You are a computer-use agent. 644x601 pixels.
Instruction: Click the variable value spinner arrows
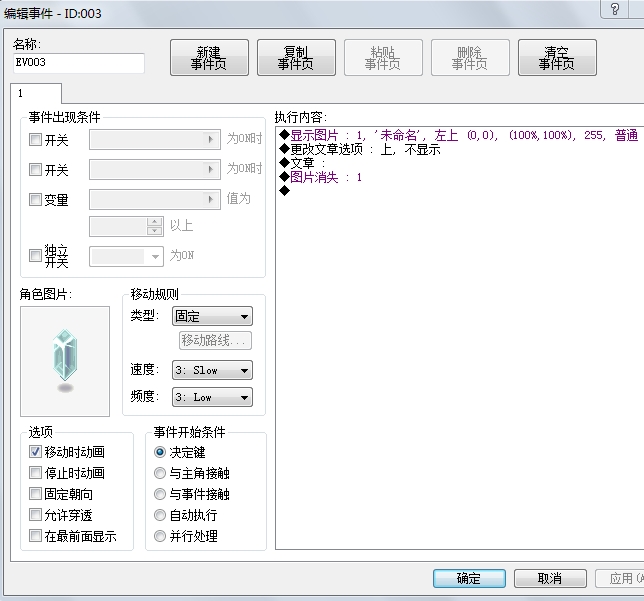click(154, 226)
